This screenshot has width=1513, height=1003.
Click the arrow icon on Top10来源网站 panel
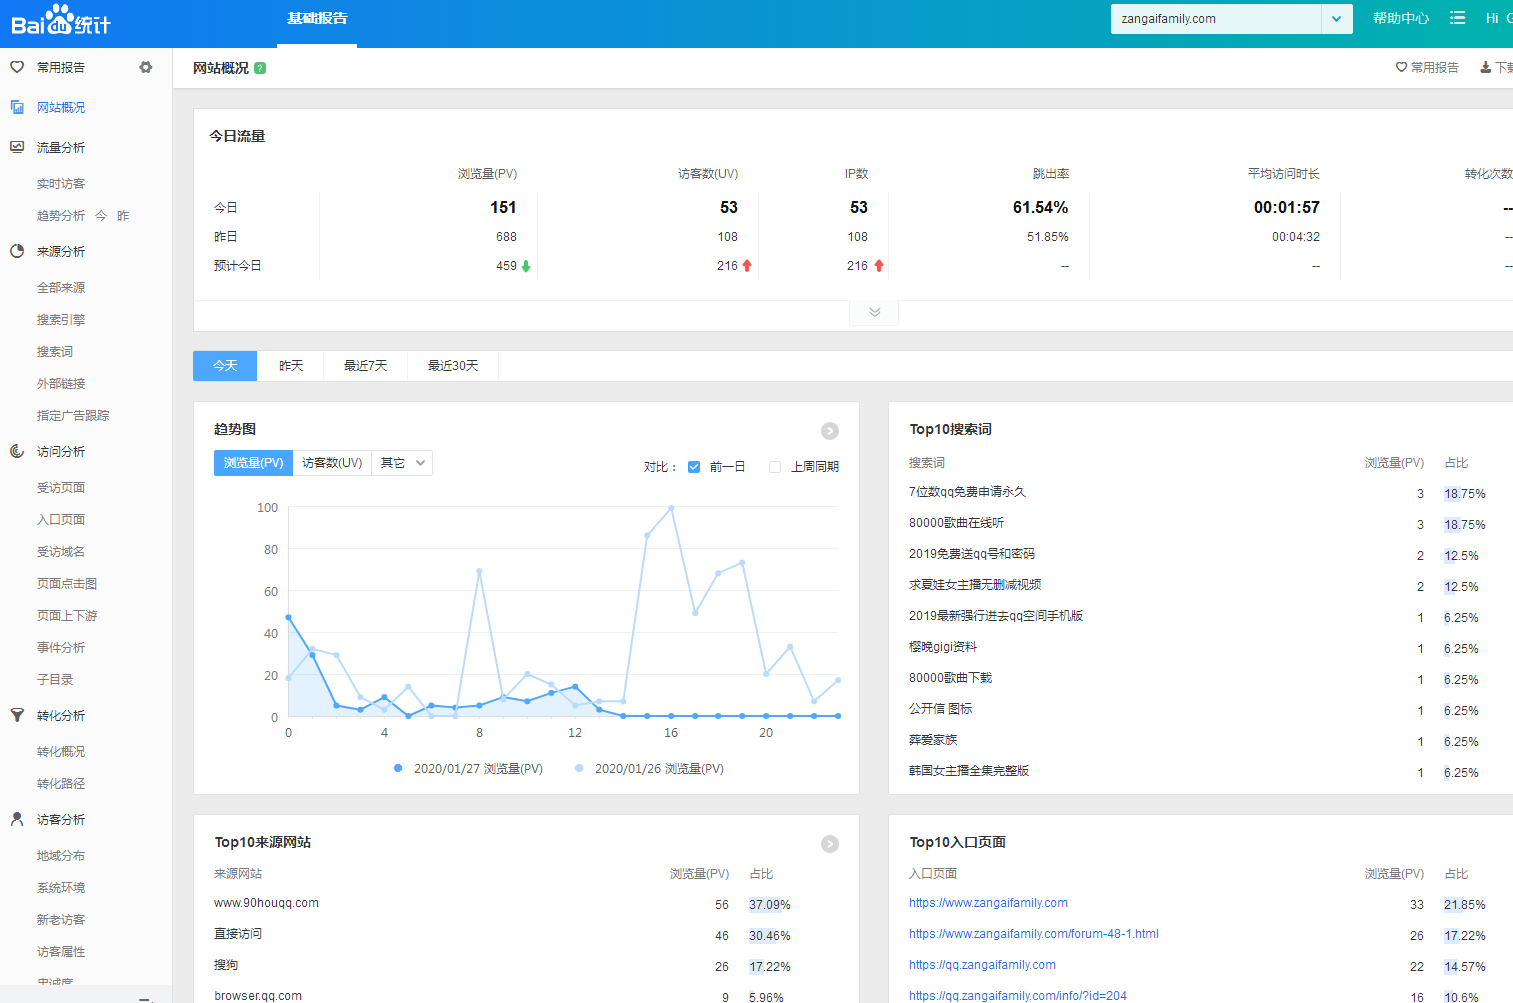click(830, 844)
